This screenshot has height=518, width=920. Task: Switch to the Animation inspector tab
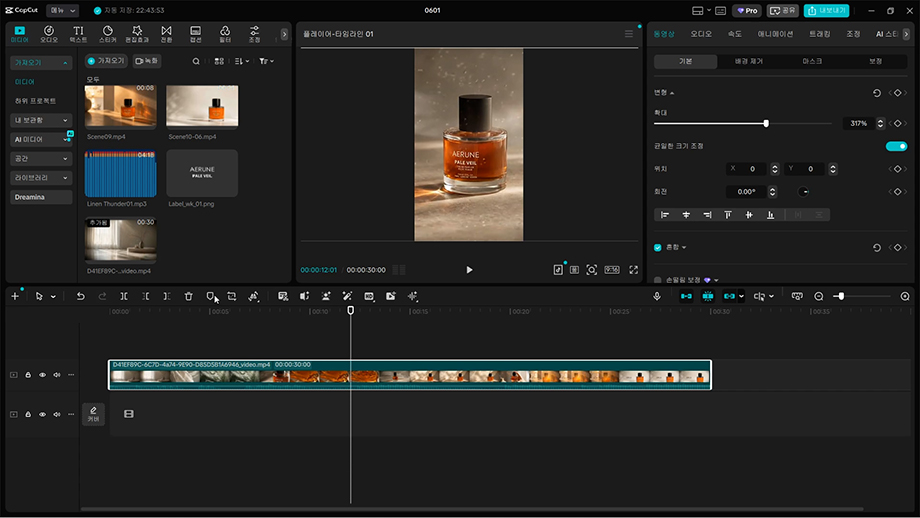pos(775,34)
